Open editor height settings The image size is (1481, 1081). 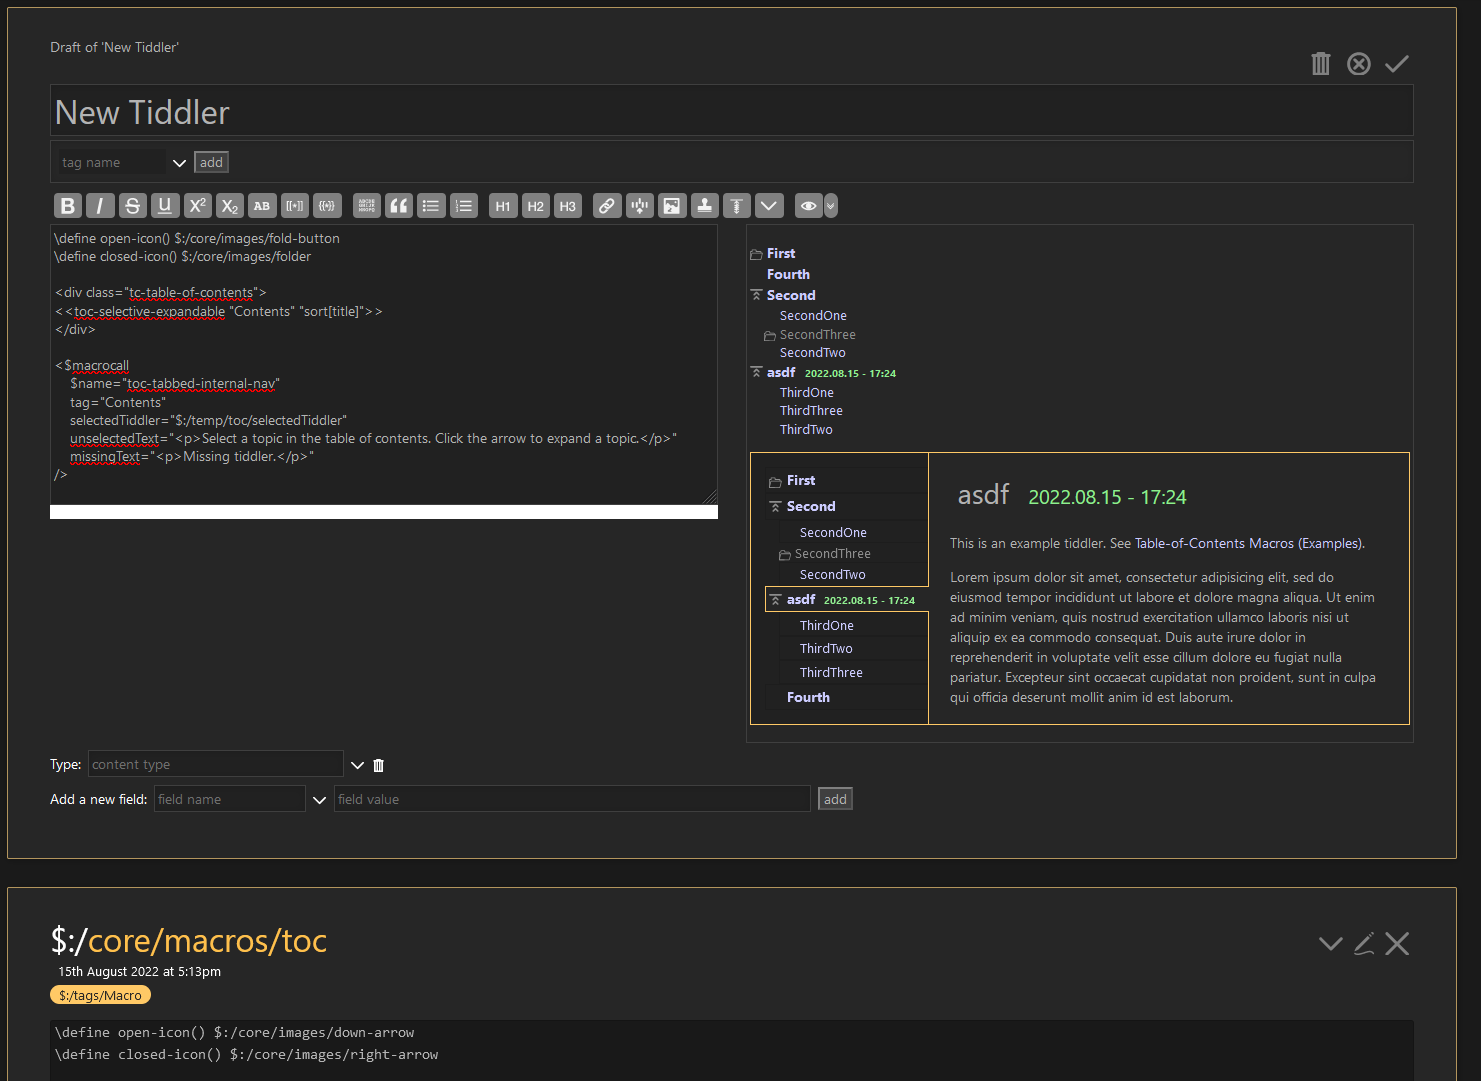click(737, 206)
